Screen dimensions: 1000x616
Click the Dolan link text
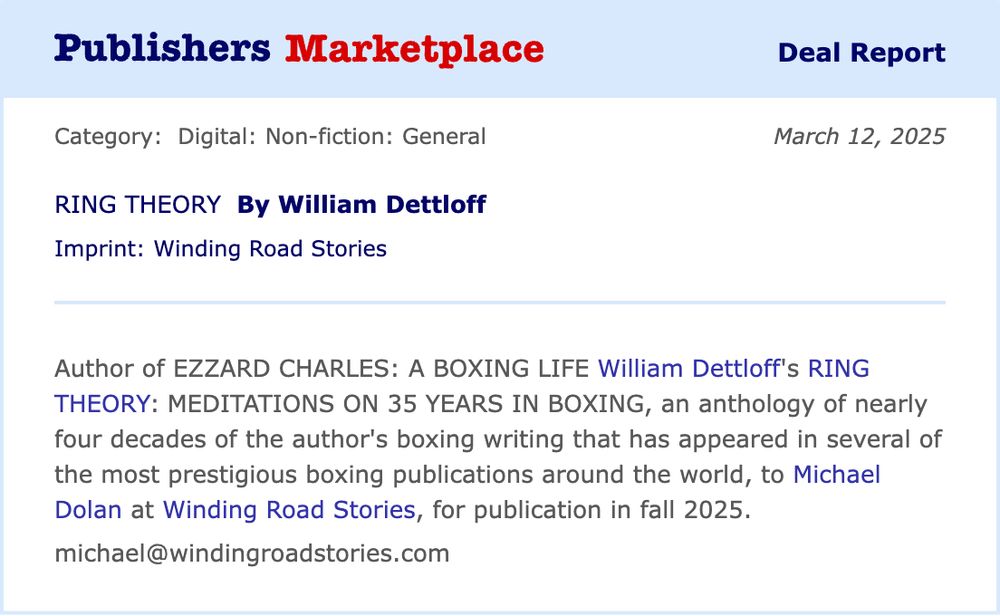88,509
